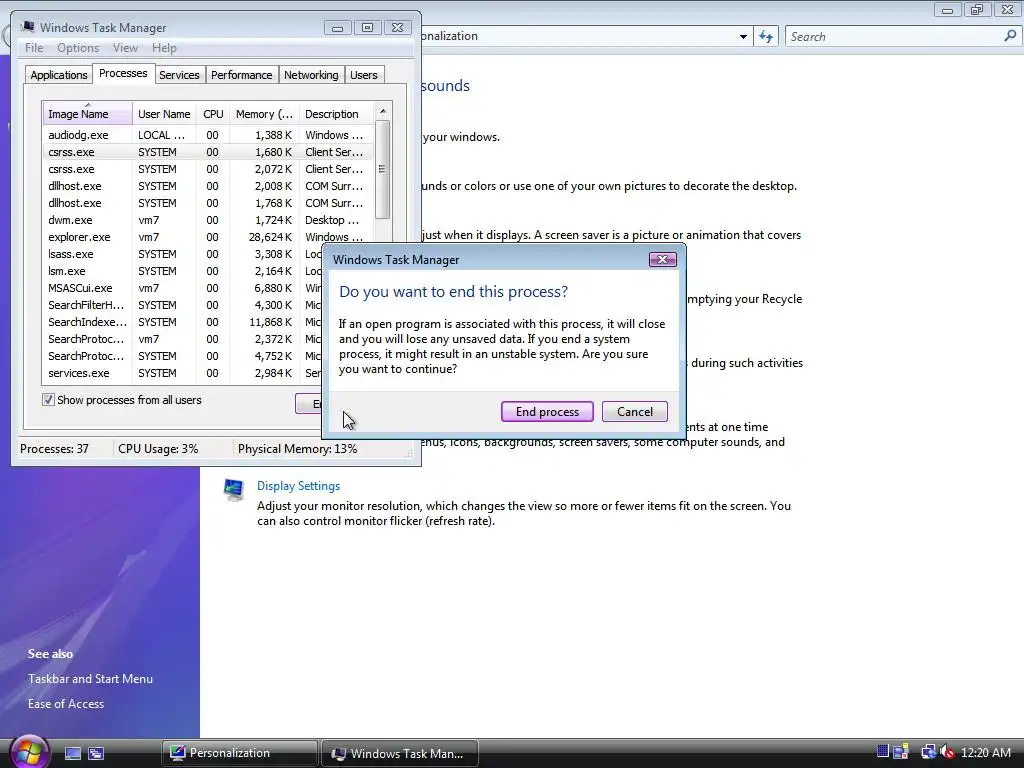Click CPU Usage: 3% status entry
The height and width of the screenshot is (768, 1024).
(158, 449)
